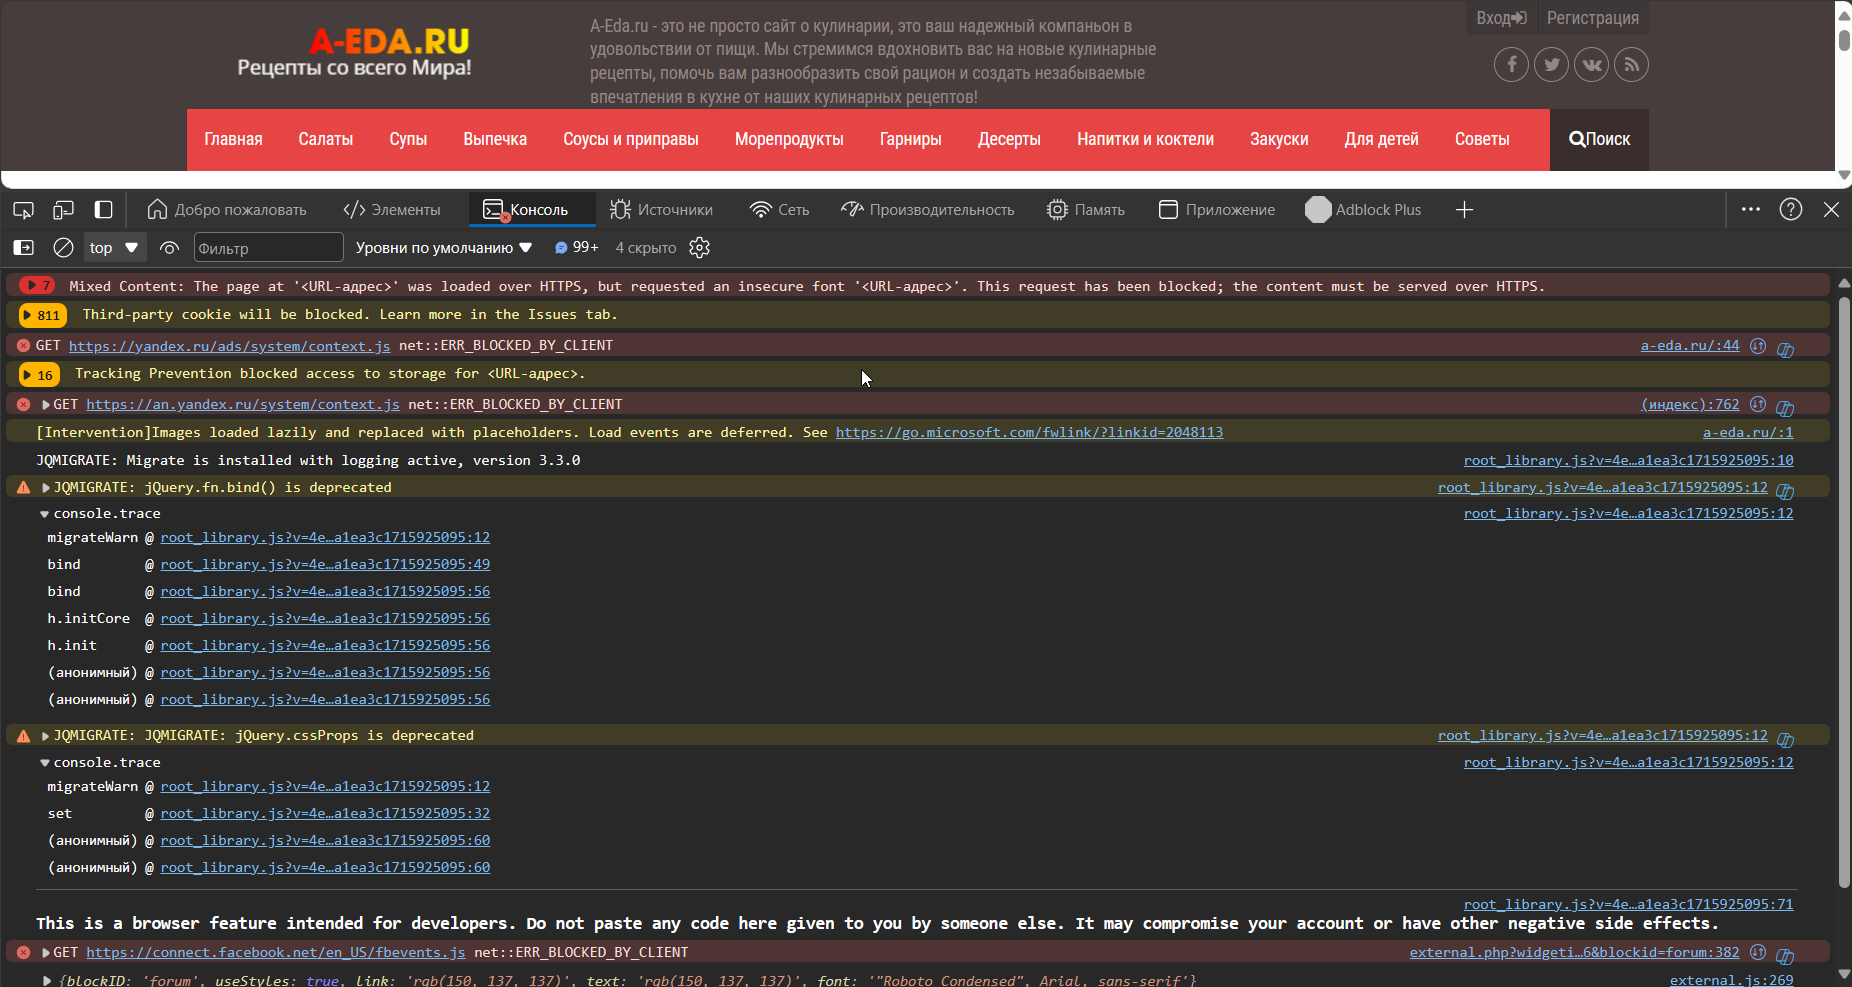Open the set trace root_library.js:32 link
Screen dimensions: 1852x987
tap(325, 814)
